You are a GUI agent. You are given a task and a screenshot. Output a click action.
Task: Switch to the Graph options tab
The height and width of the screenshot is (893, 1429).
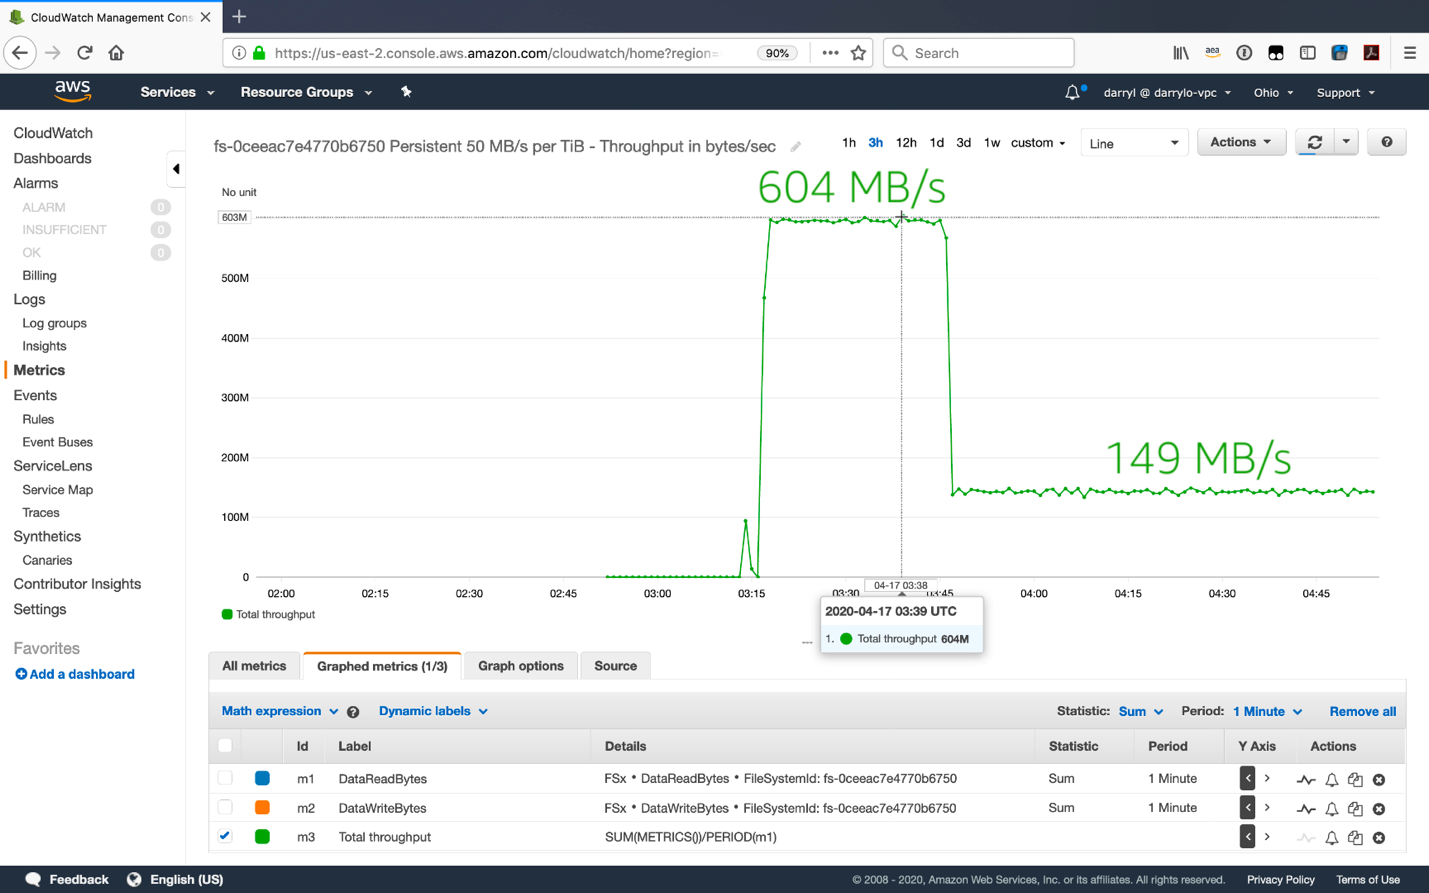click(x=520, y=665)
